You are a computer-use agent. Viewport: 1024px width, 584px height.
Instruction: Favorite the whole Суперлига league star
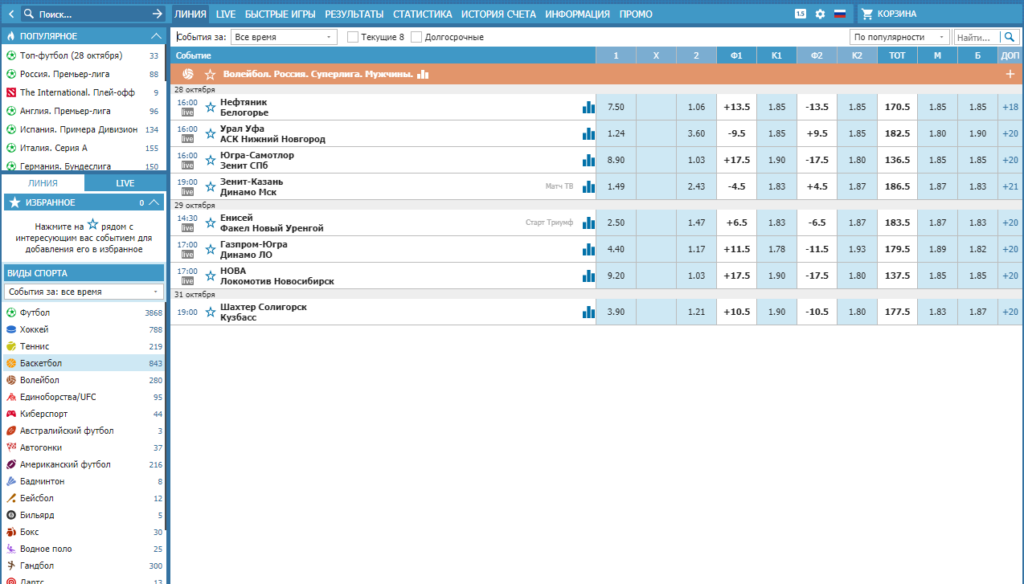[210, 74]
